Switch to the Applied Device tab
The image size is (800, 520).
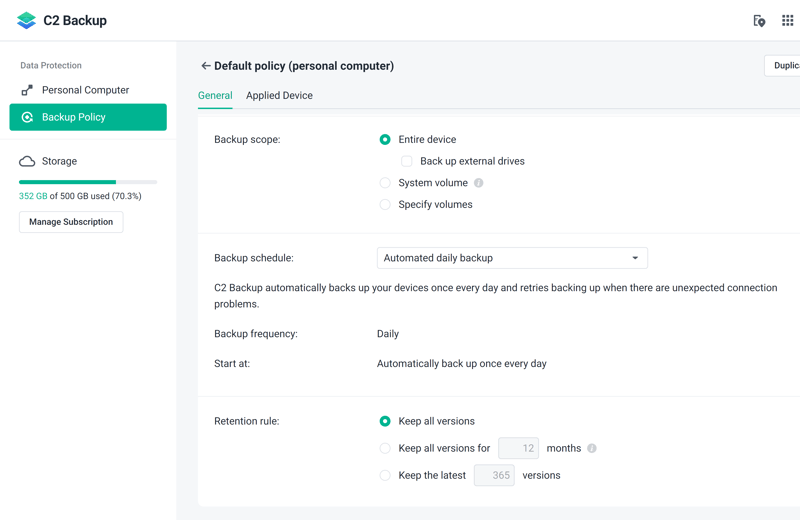[279, 96]
